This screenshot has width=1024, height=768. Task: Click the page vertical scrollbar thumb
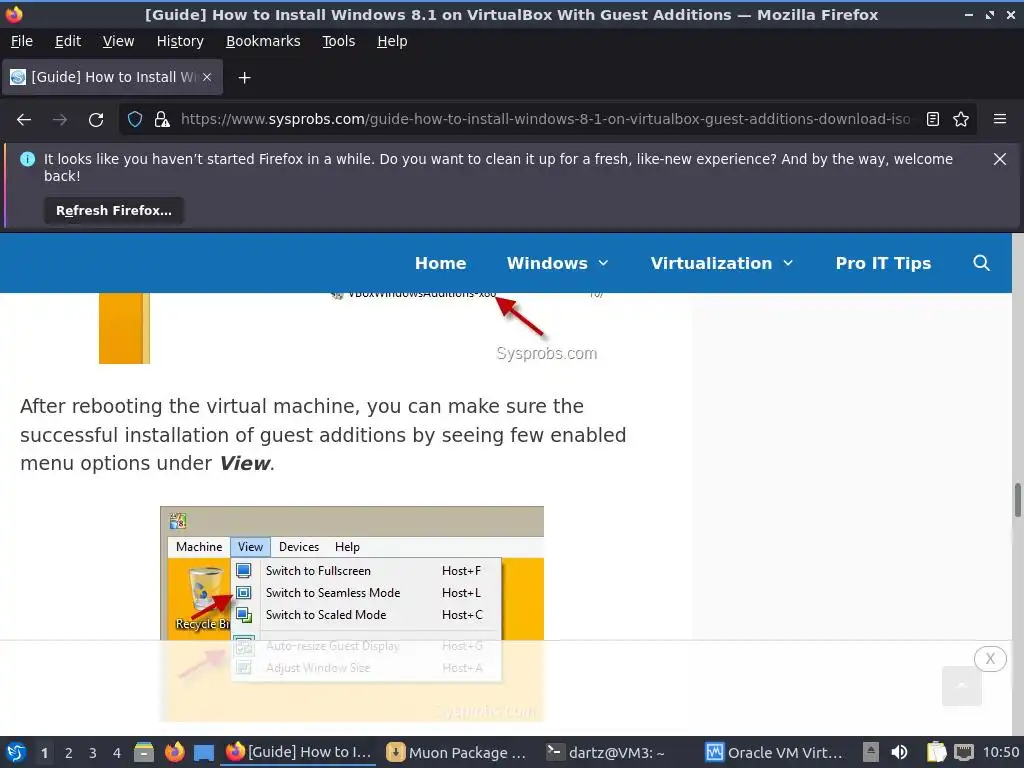click(x=1017, y=500)
